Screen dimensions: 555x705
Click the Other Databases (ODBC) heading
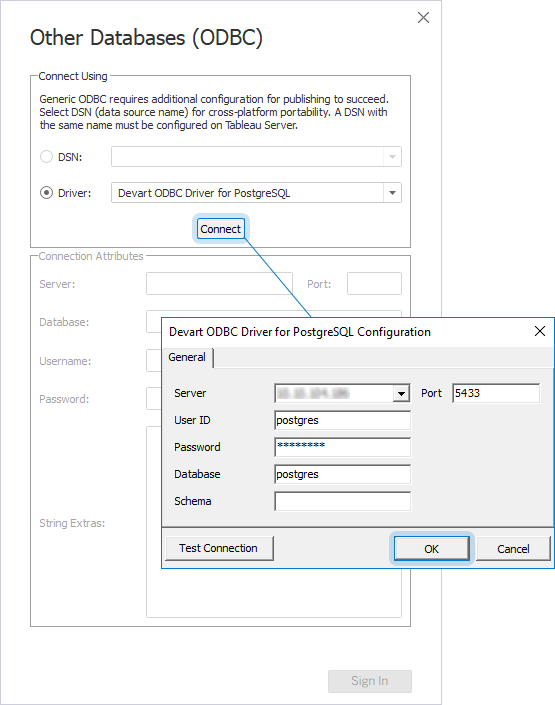pos(146,38)
